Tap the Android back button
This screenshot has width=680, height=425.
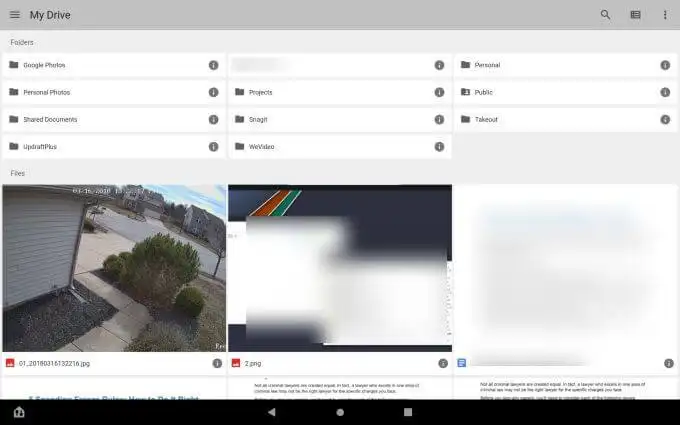point(271,412)
